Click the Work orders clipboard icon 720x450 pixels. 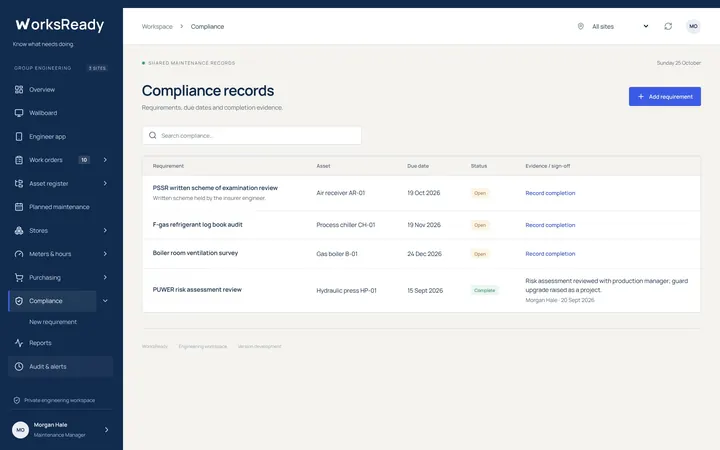(x=19, y=160)
